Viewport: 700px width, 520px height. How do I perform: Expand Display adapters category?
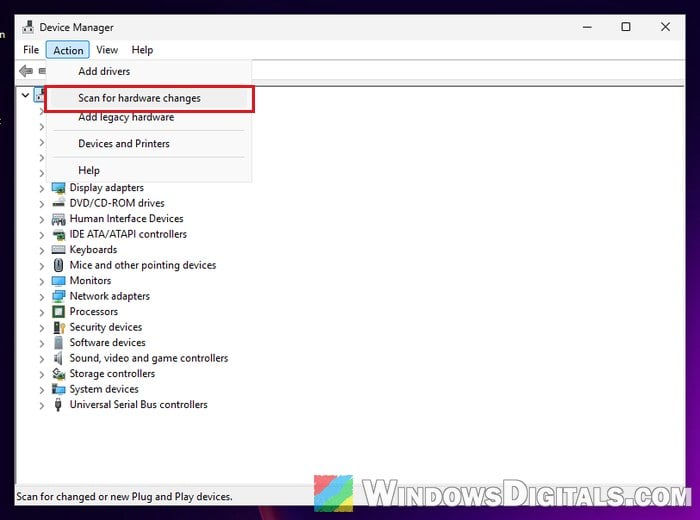(x=42, y=189)
